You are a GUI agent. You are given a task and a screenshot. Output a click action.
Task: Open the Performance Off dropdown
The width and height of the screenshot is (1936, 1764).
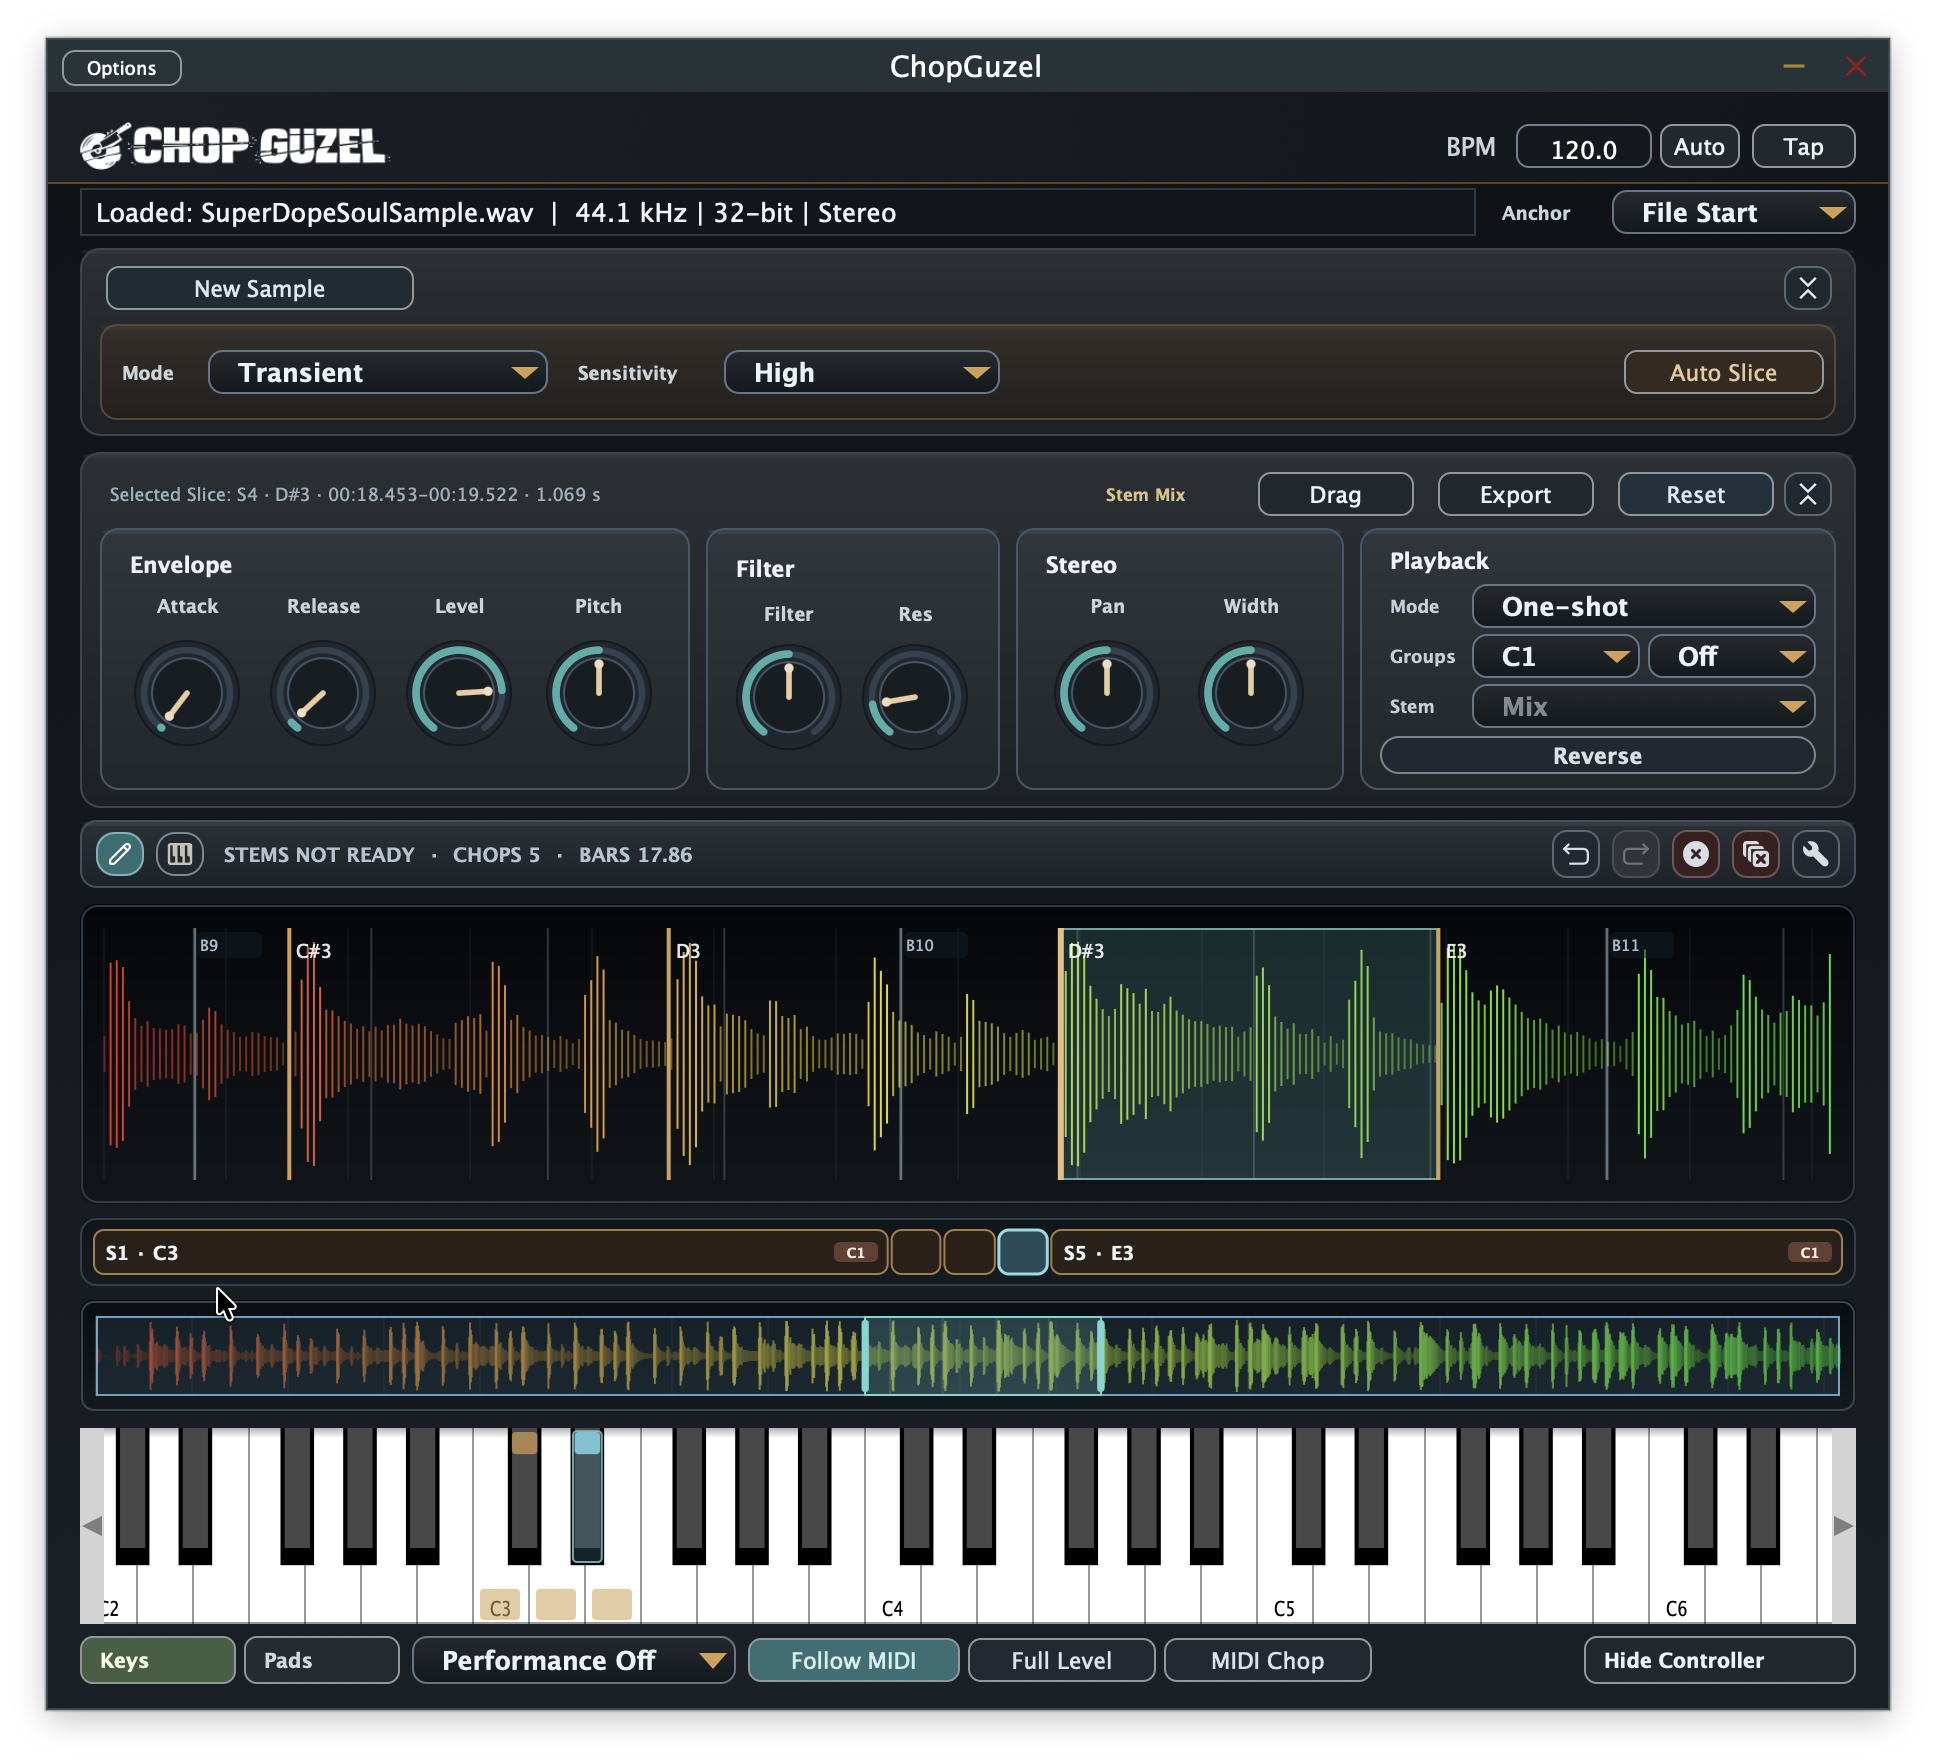(573, 1660)
